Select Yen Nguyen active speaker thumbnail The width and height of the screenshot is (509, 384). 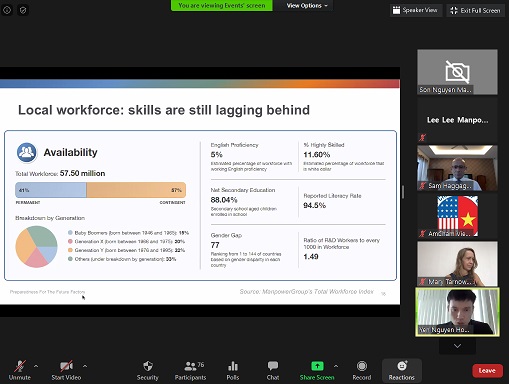(x=457, y=312)
